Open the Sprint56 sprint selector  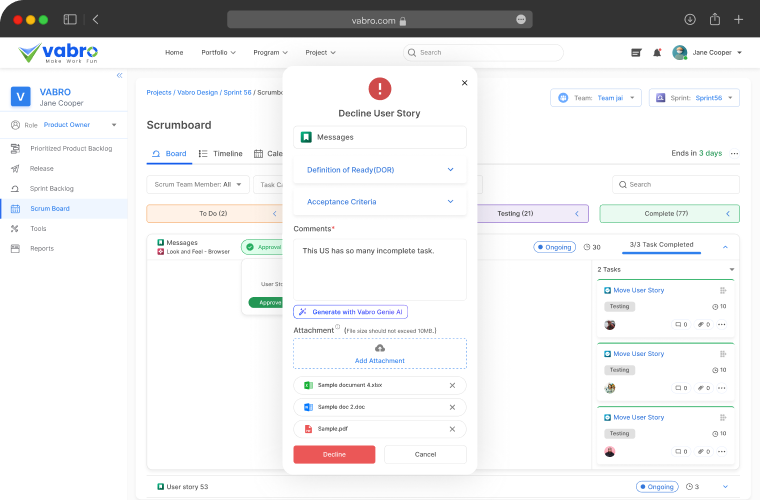(x=694, y=98)
